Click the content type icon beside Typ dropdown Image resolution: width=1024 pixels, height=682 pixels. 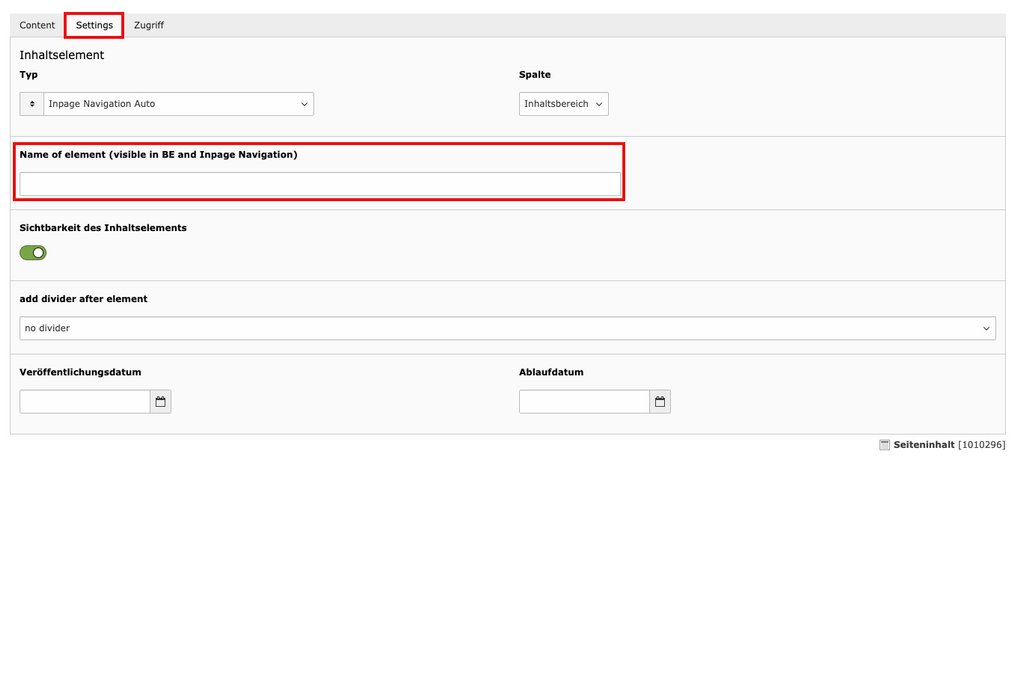(x=32, y=104)
